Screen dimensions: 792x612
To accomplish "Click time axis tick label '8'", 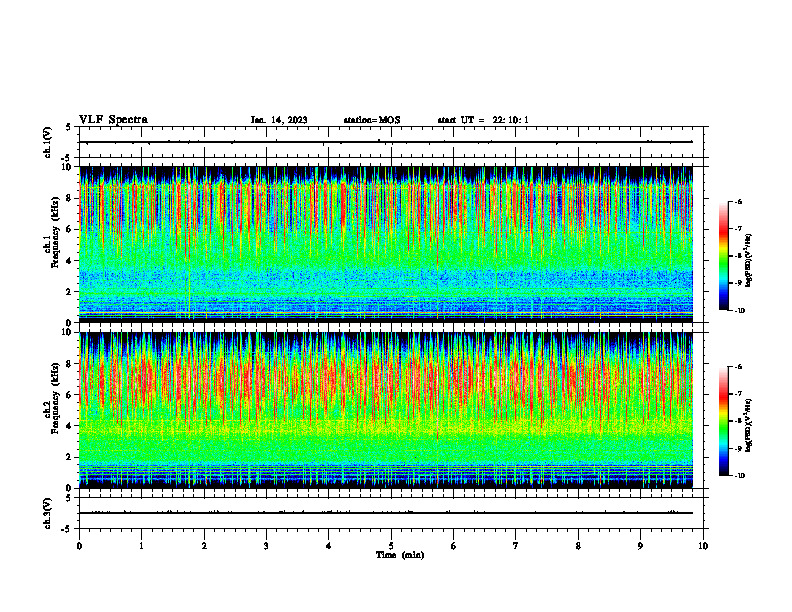I will point(578,546).
